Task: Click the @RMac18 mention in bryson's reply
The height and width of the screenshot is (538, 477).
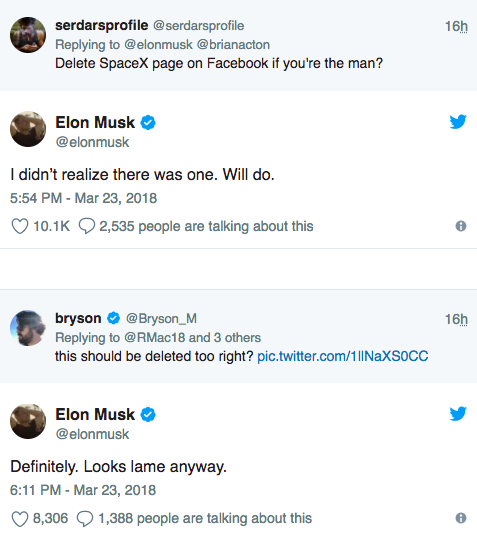Action: pyautogui.click(x=154, y=338)
